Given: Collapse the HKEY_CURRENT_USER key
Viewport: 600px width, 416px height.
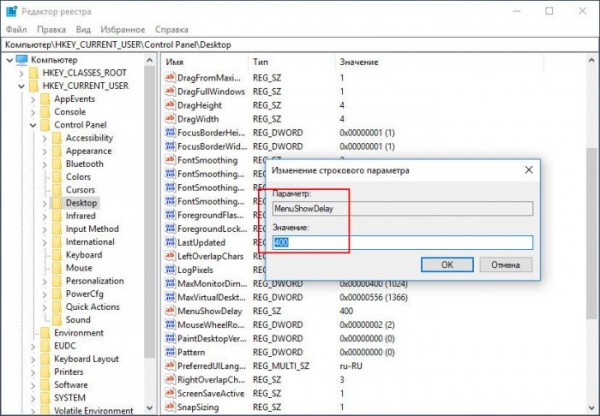Looking at the screenshot, I should pos(21,86).
